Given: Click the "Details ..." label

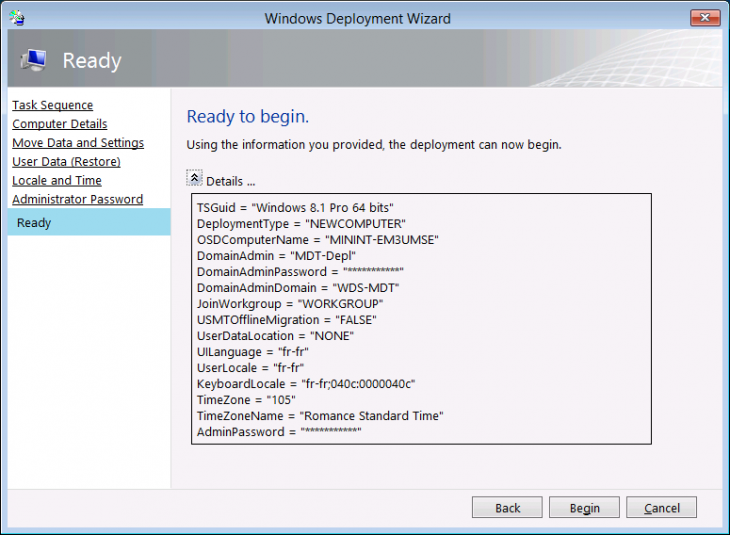Looking at the screenshot, I should [x=230, y=181].
